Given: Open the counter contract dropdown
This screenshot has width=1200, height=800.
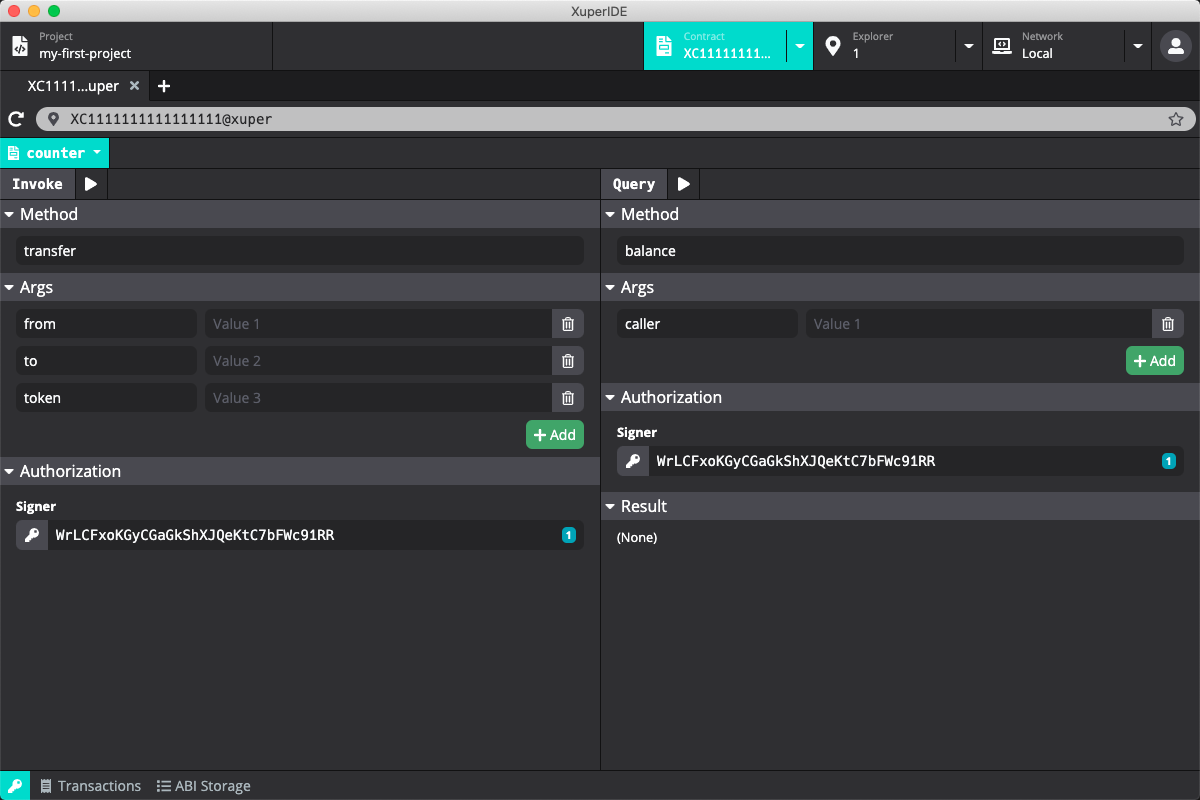Looking at the screenshot, I should point(55,153).
